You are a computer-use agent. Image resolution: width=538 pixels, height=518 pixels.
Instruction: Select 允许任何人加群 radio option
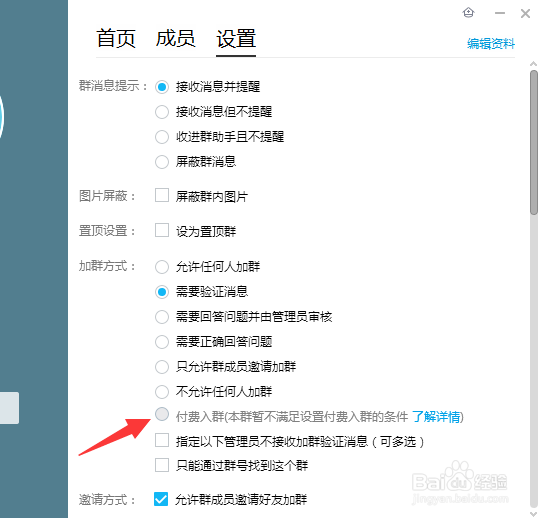(162, 267)
